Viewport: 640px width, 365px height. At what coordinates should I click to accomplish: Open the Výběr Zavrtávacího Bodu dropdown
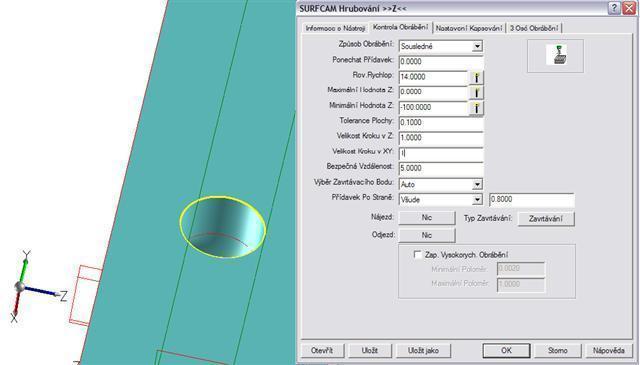(477, 185)
